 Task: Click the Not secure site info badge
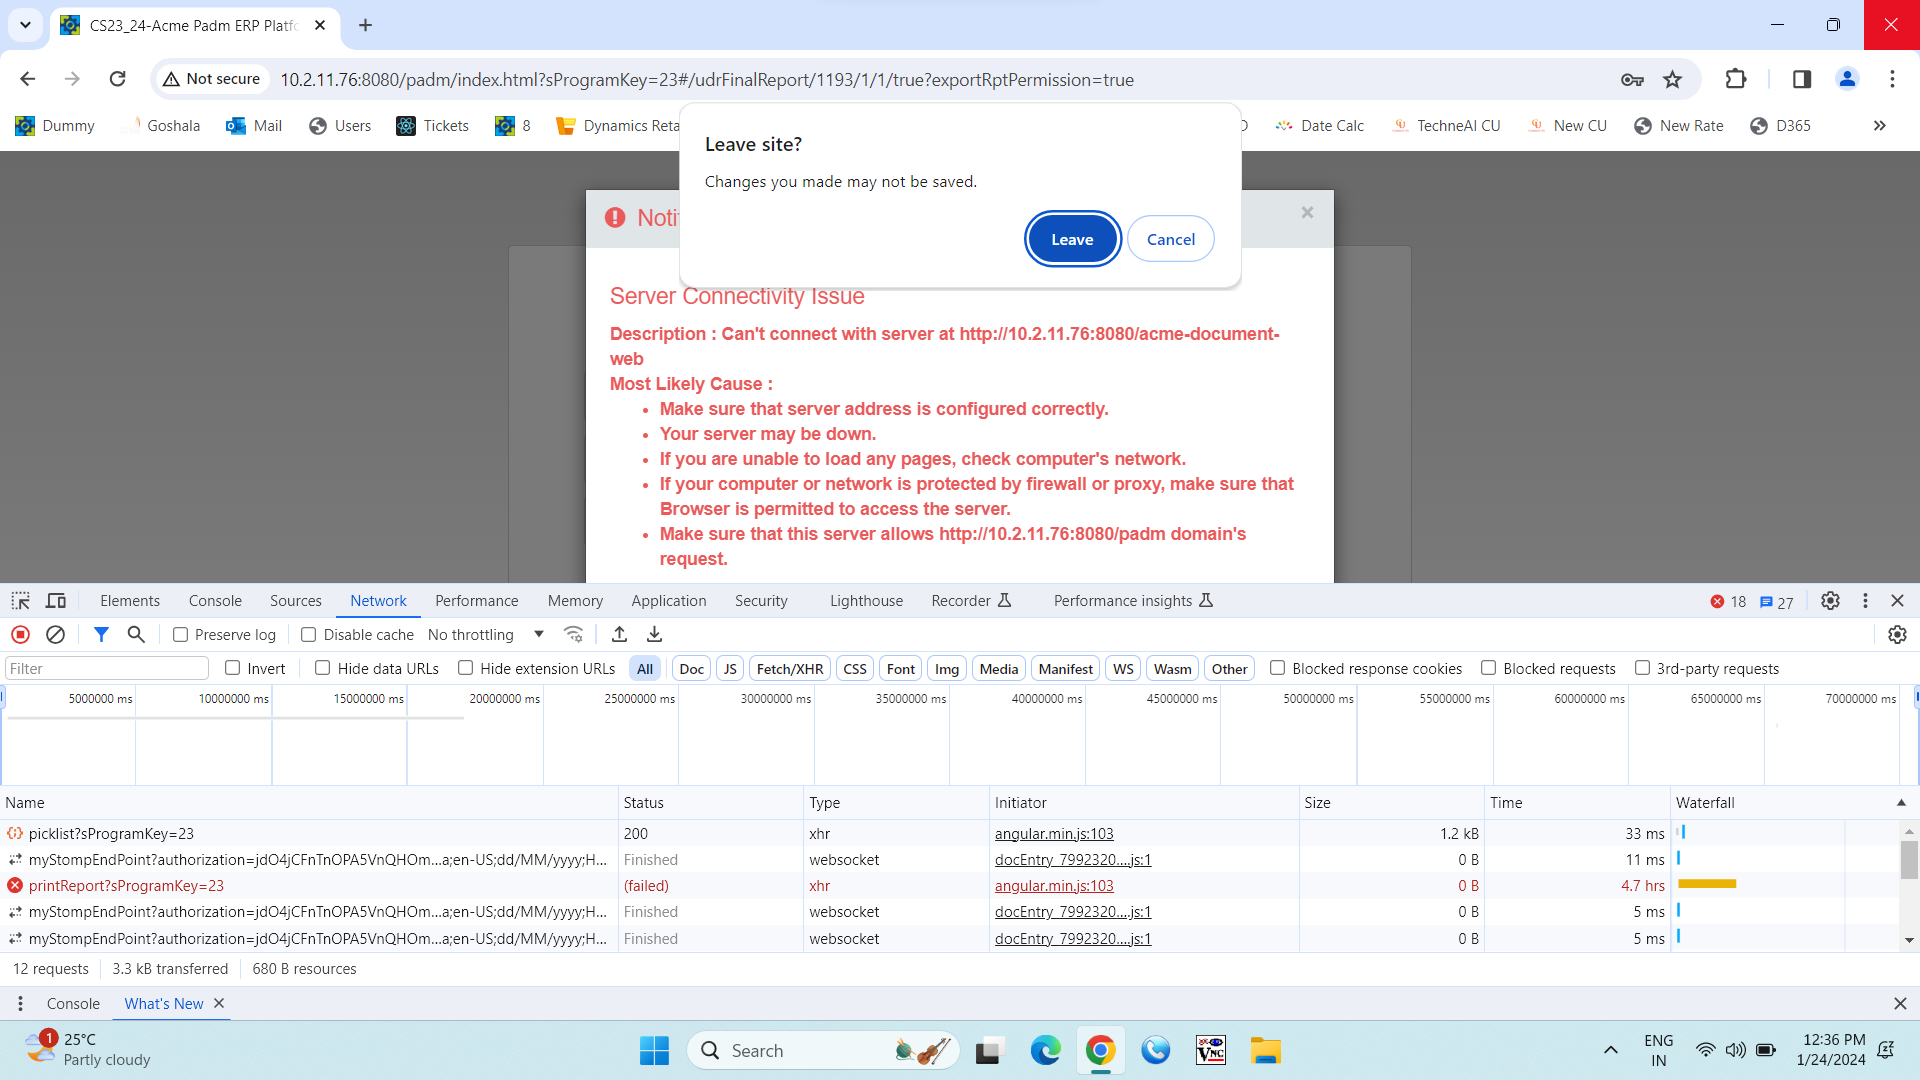(212, 79)
